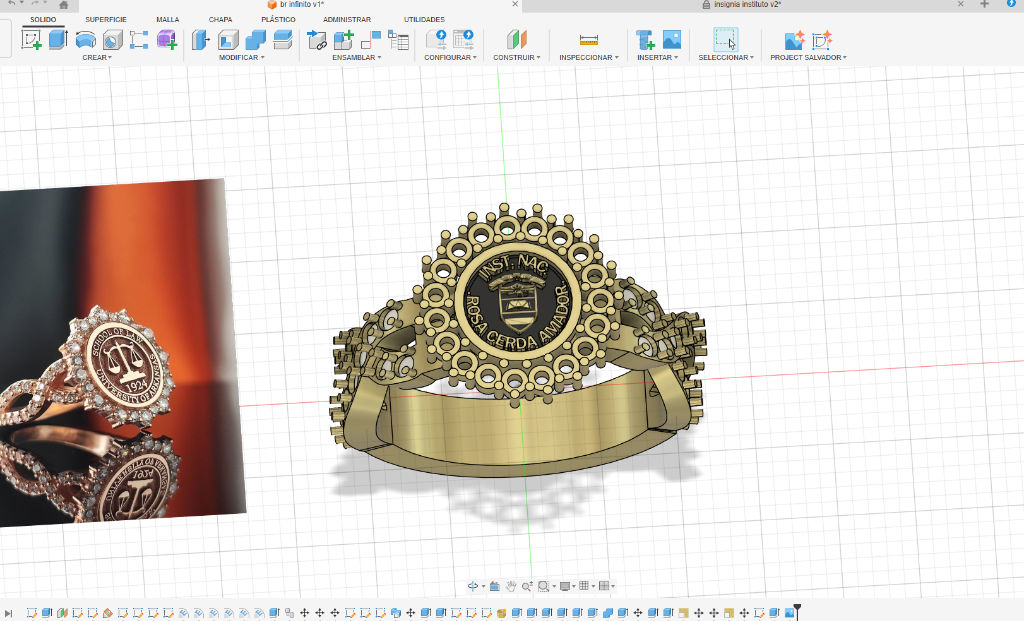Open the UTILIDADES tab

pyautogui.click(x=424, y=20)
